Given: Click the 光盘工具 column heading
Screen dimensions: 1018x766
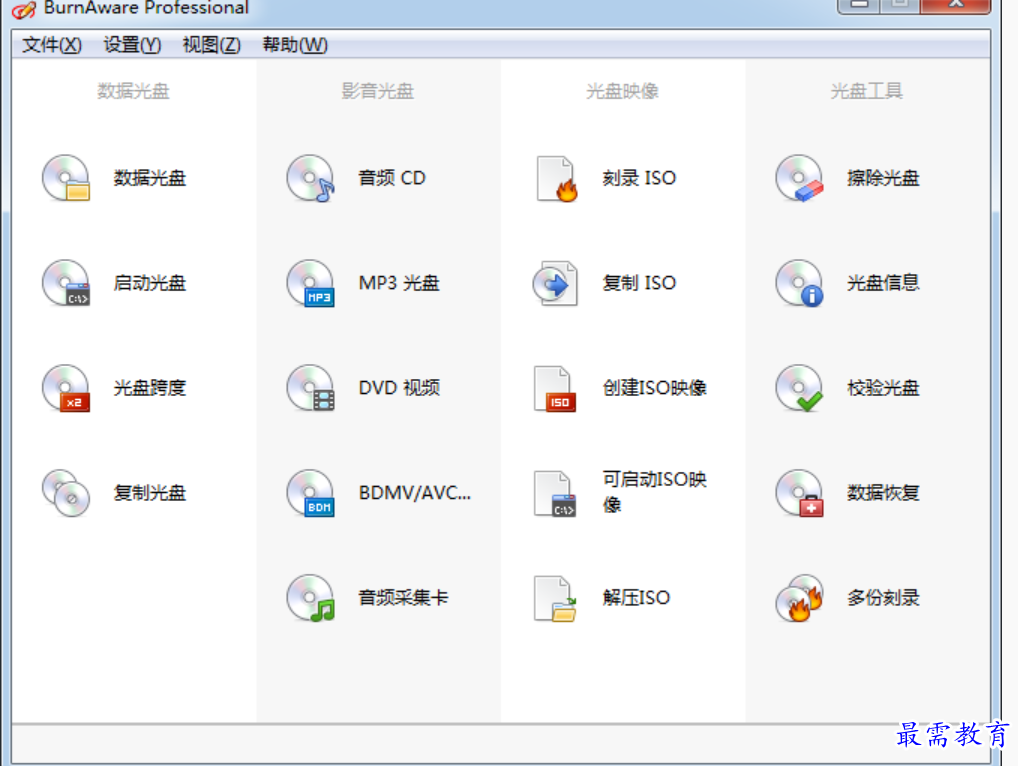Looking at the screenshot, I should tap(867, 91).
